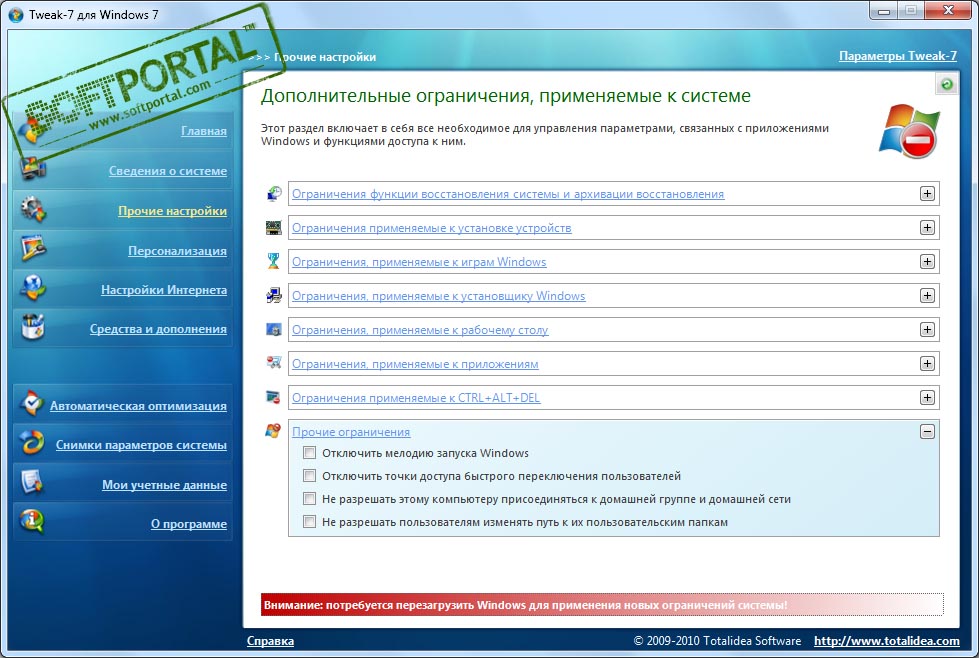Click the system restore restrictions row icon

tap(273, 194)
